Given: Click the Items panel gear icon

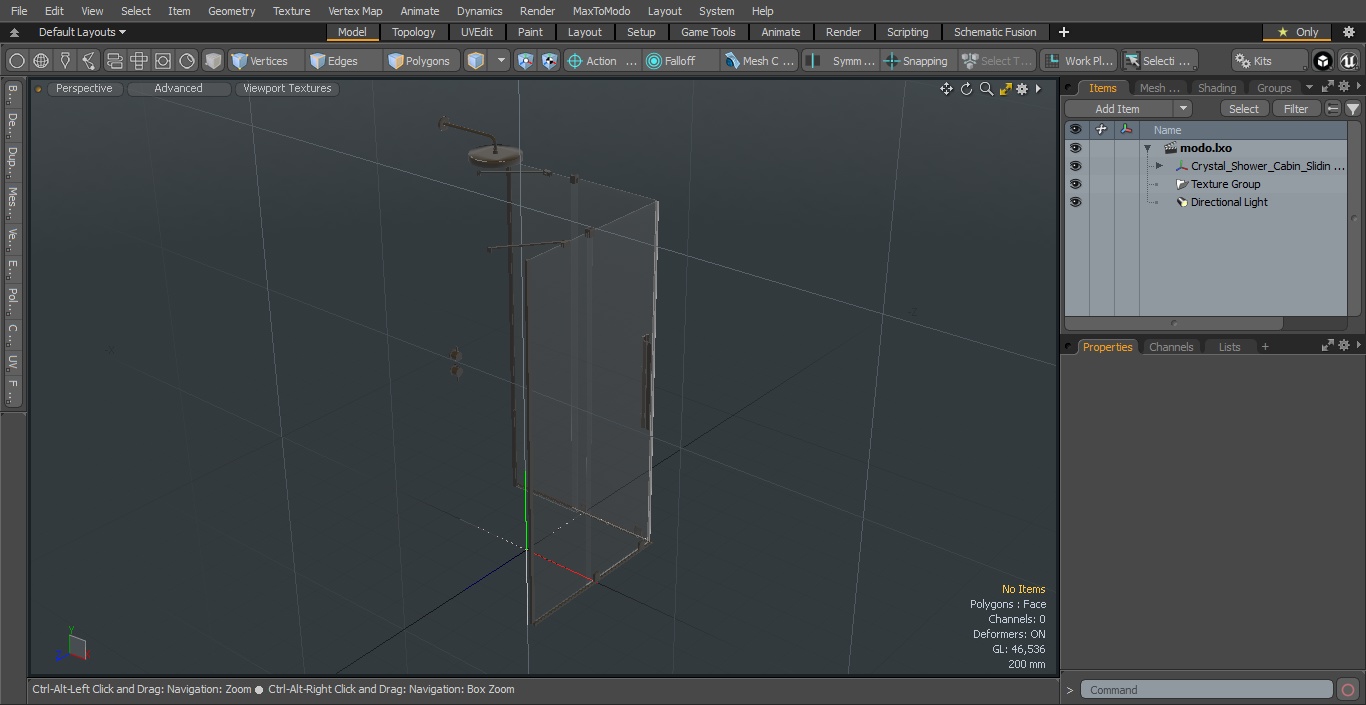Looking at the screenshot, I should point(1344,87).
